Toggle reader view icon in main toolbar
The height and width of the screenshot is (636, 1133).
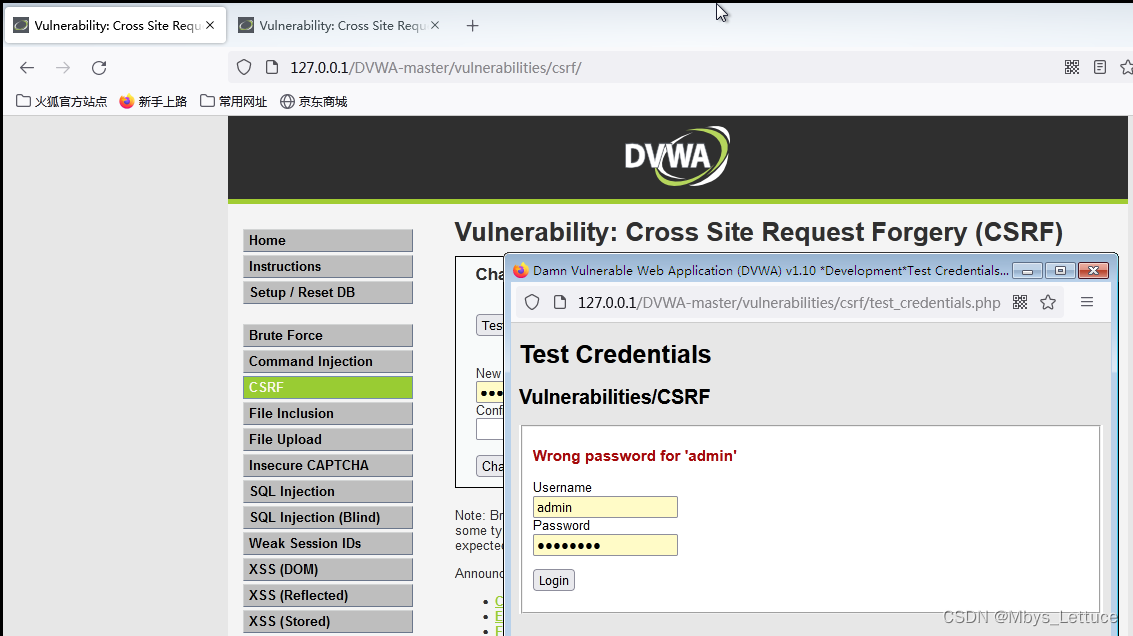[1100, 67]
